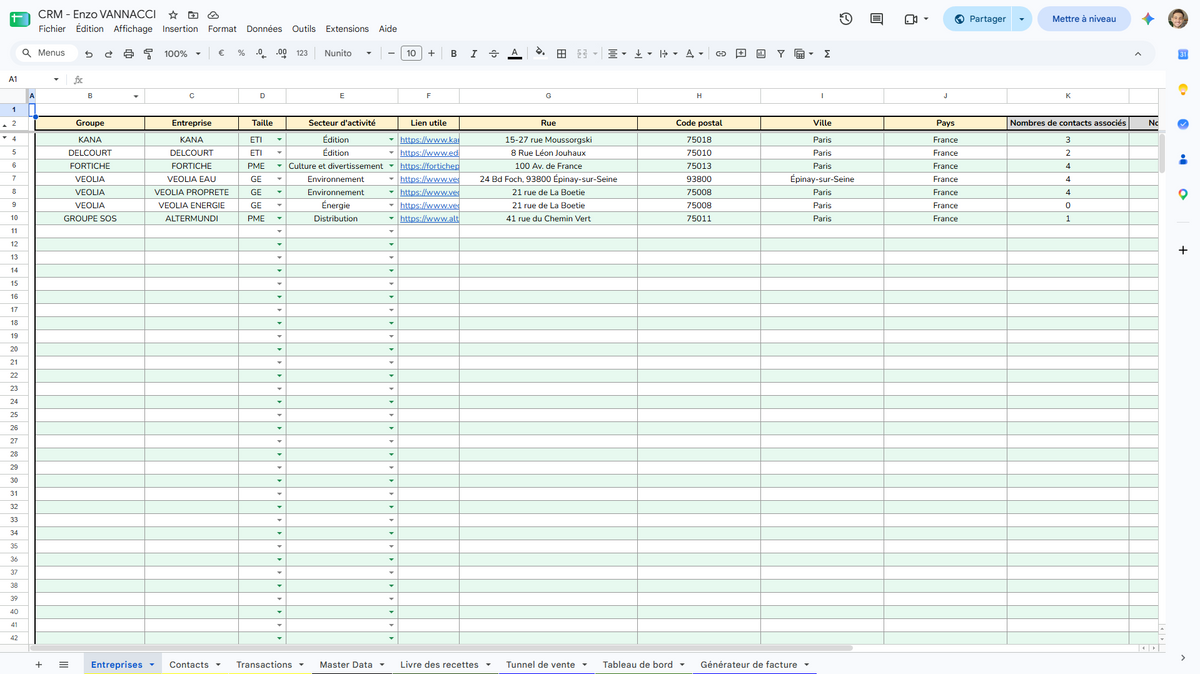1200x674 pixels.
Task: Collapse the toolbar with chevron
Action: point(1138,54)
